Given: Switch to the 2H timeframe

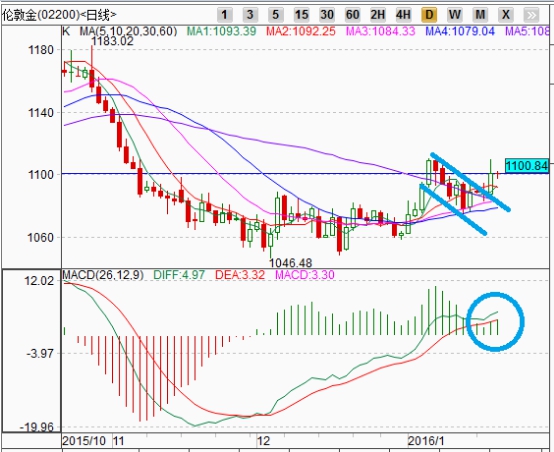Looking at the screenshot, I should pyautogui.click(x=378, y=15).
